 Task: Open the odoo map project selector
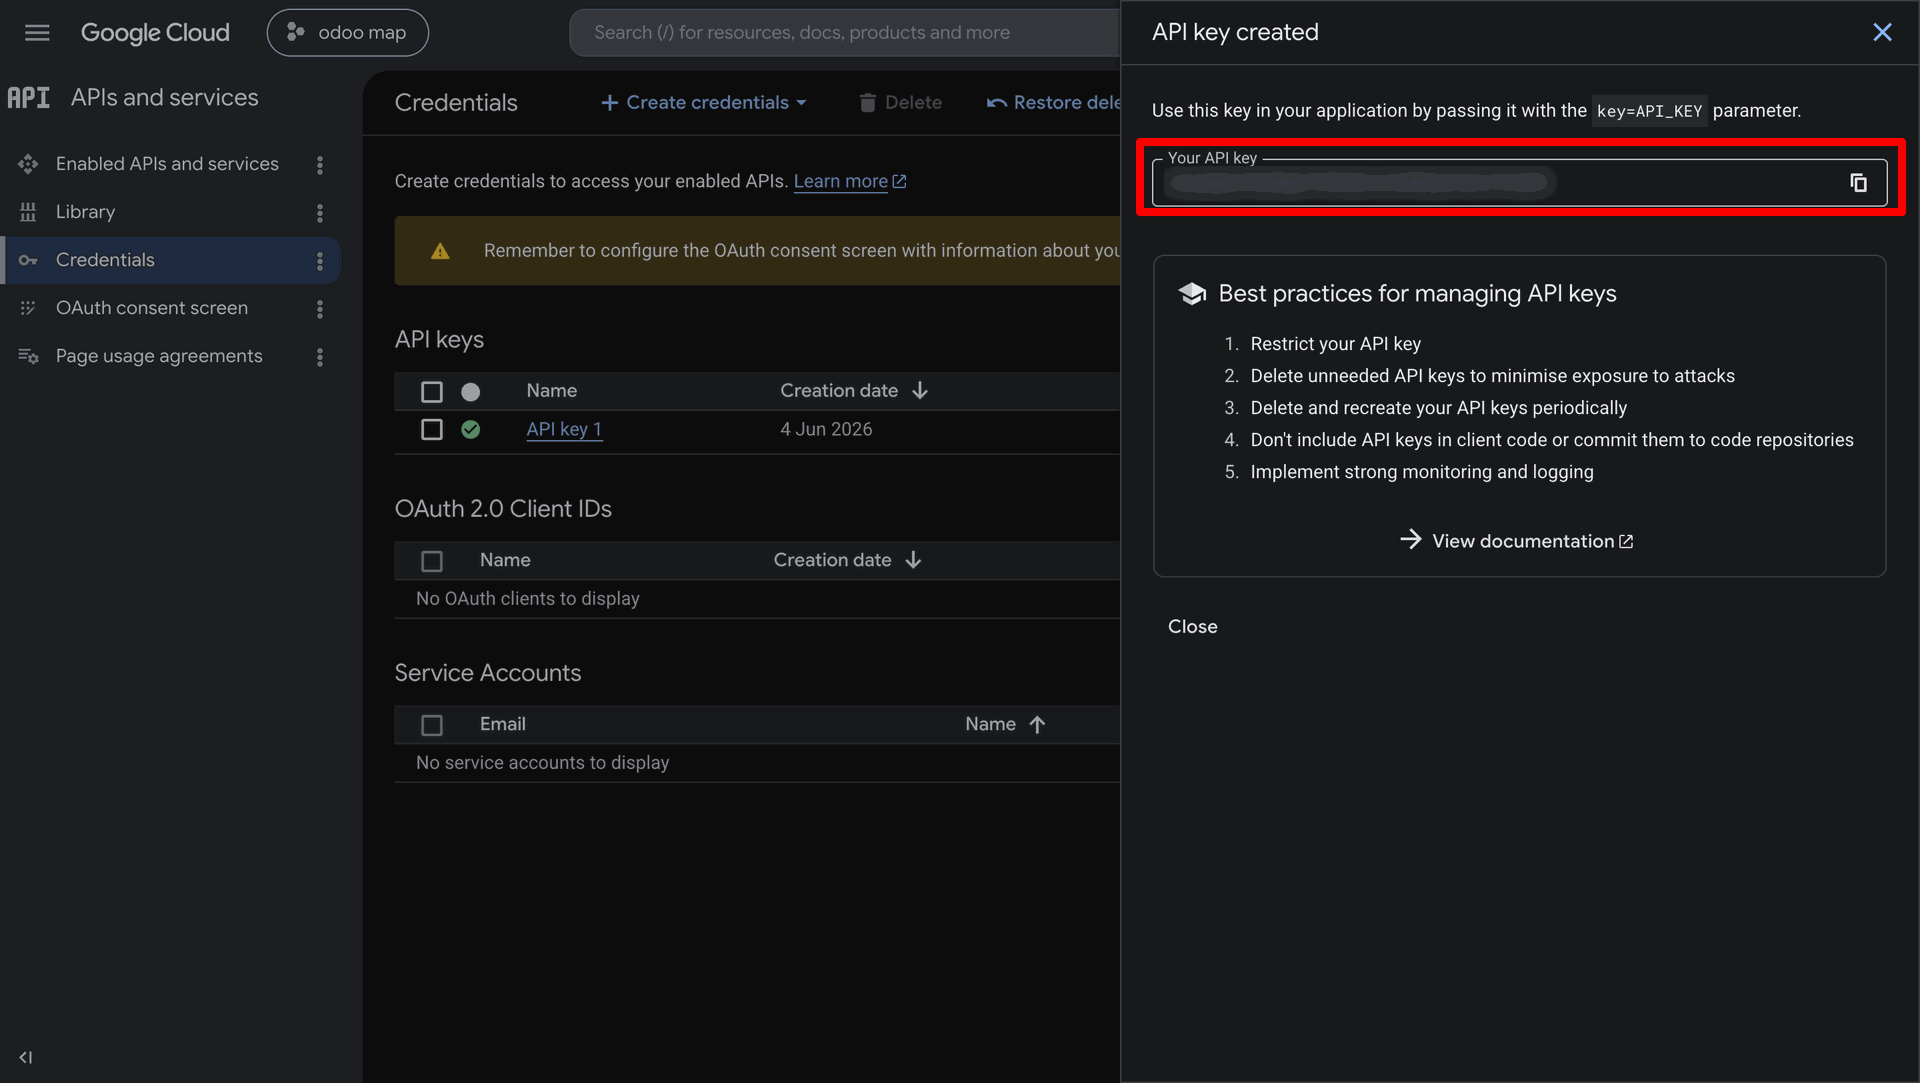pos(347,32)
